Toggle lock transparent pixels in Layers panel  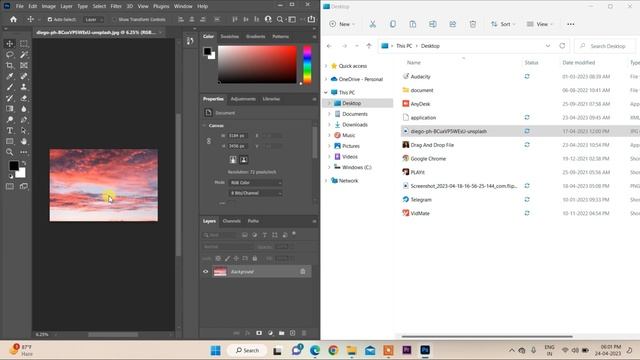point(218,258)
